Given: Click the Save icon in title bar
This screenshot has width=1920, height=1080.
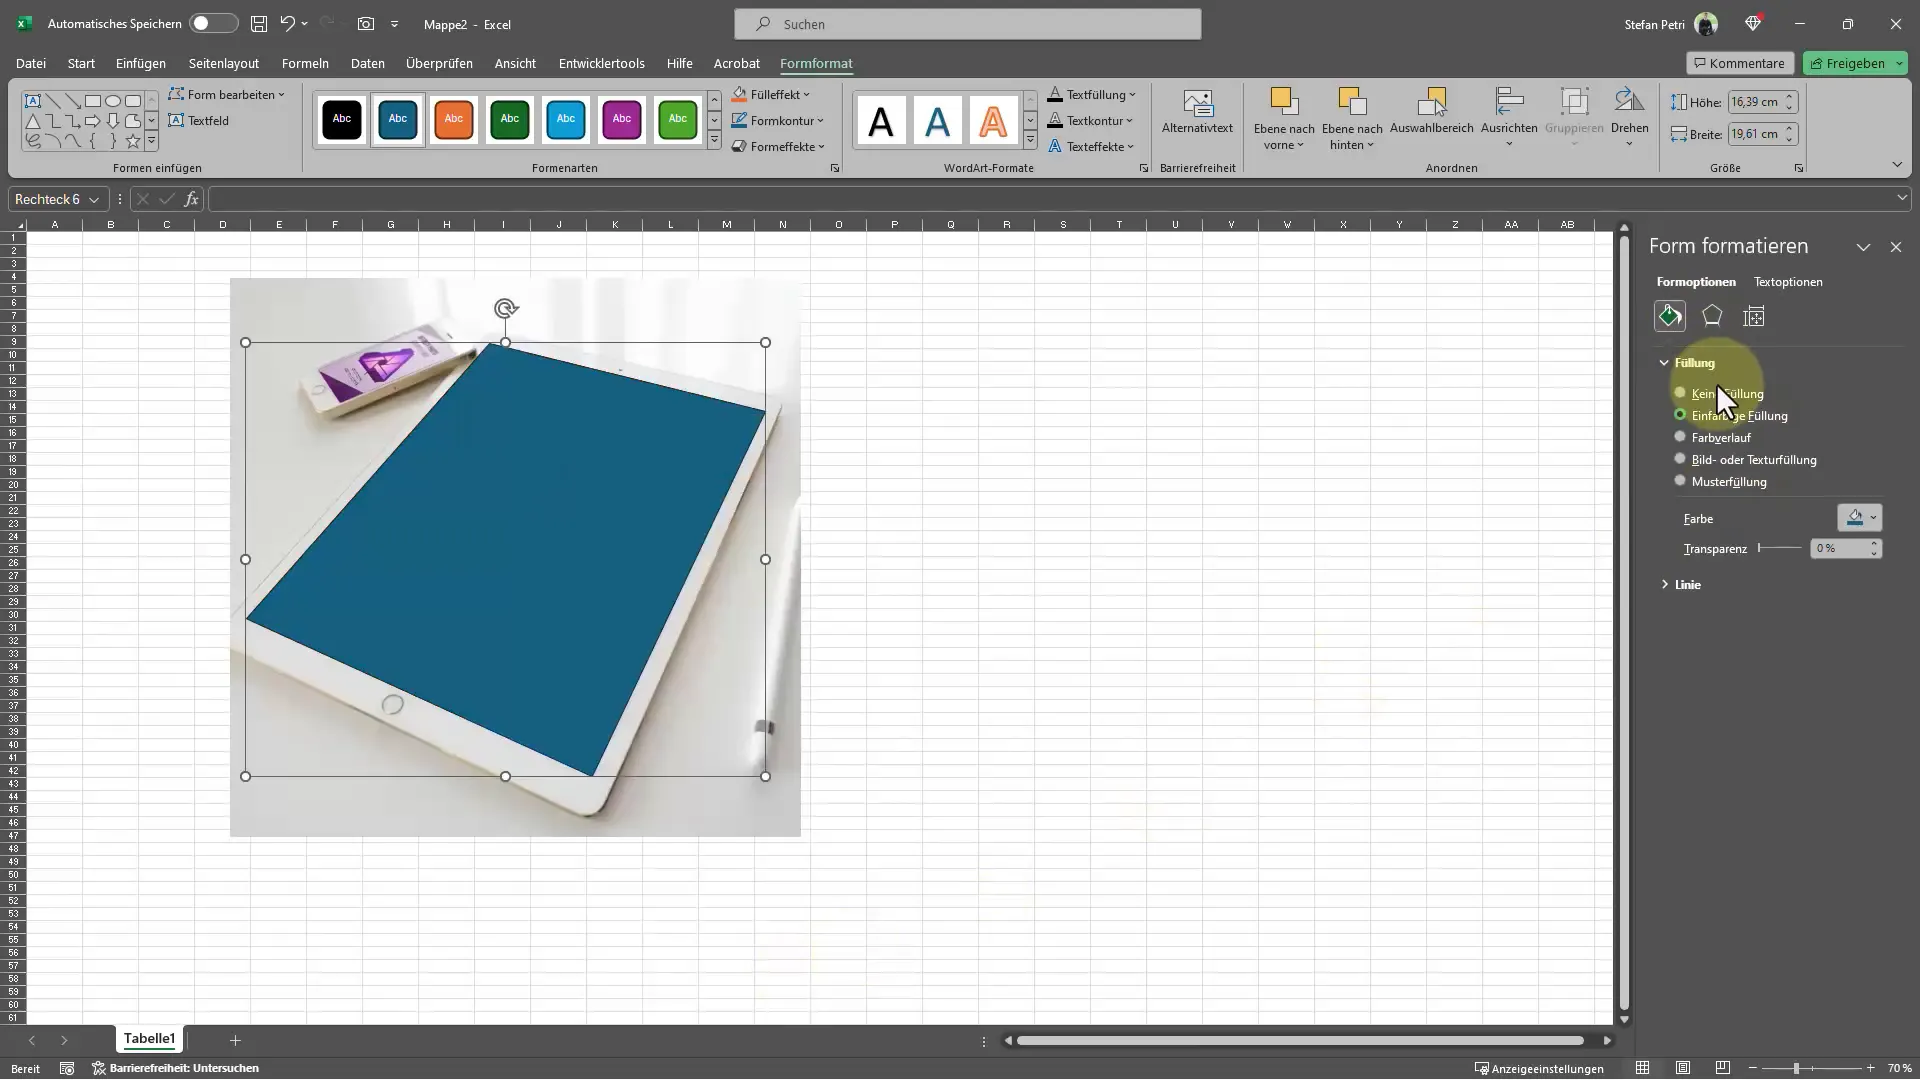Looking at the screenshot, I should click(x=259, y=24).
